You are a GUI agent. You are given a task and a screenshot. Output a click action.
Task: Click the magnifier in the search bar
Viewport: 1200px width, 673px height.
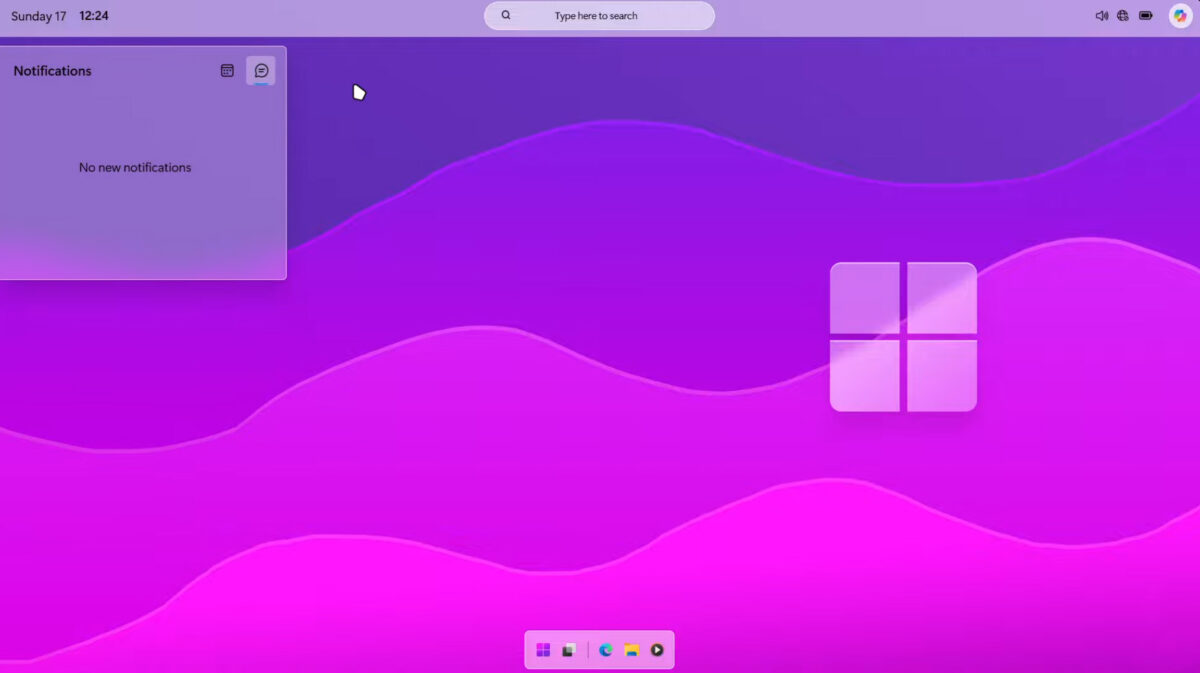506,15
